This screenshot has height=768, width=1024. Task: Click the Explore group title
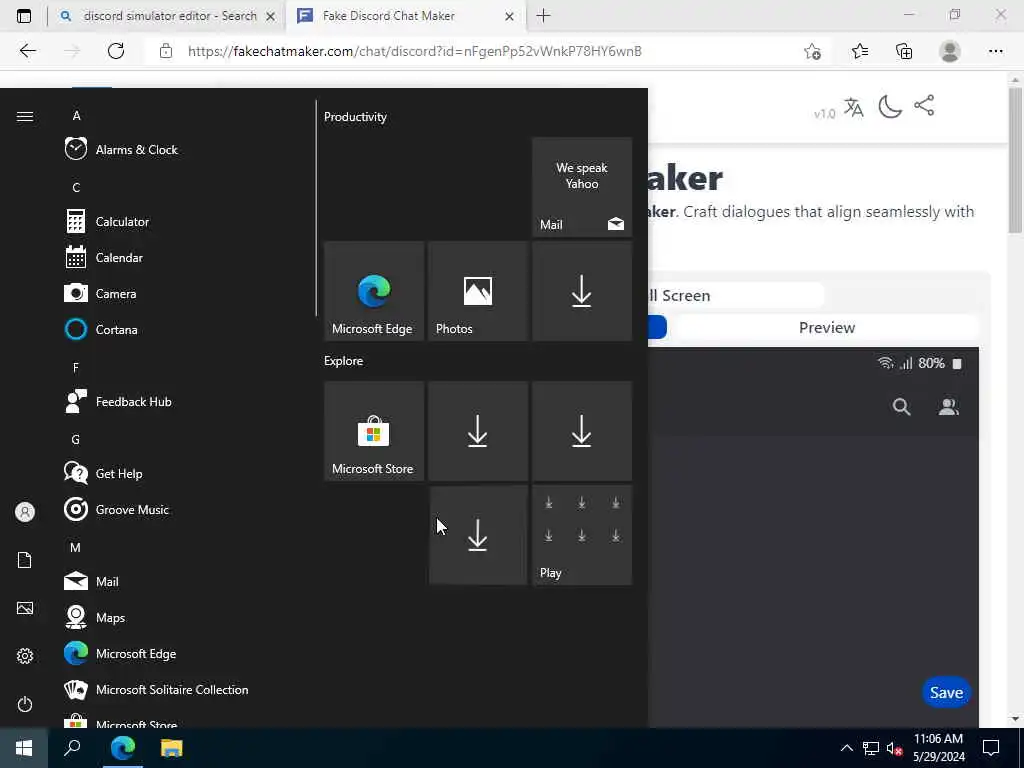point(344,360)
